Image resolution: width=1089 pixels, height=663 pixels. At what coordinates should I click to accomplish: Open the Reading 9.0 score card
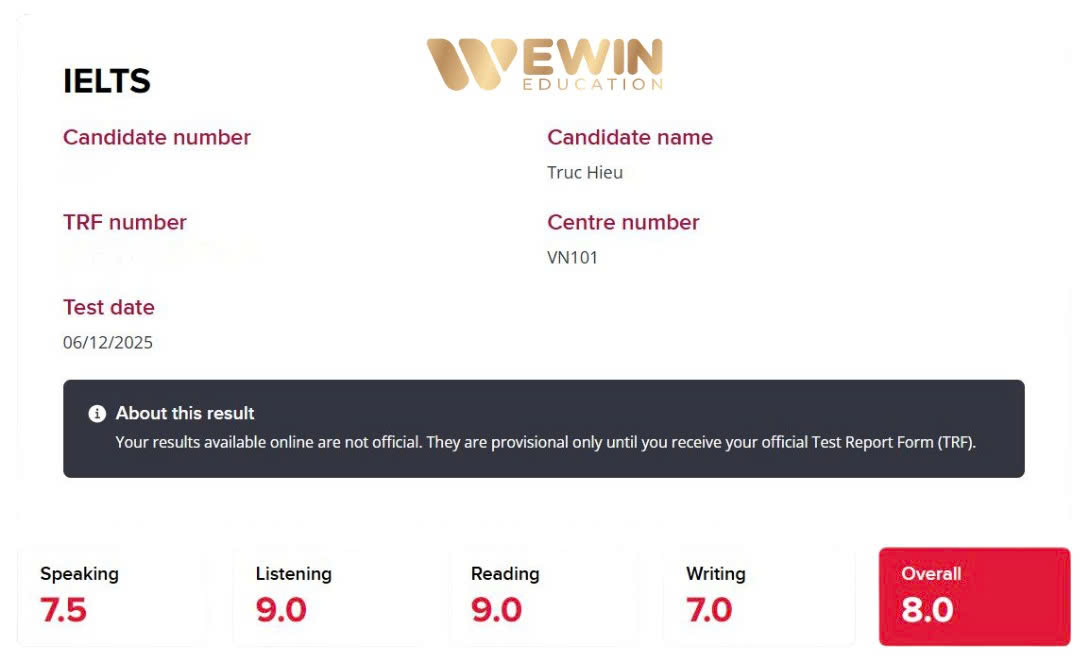(543, 596)
